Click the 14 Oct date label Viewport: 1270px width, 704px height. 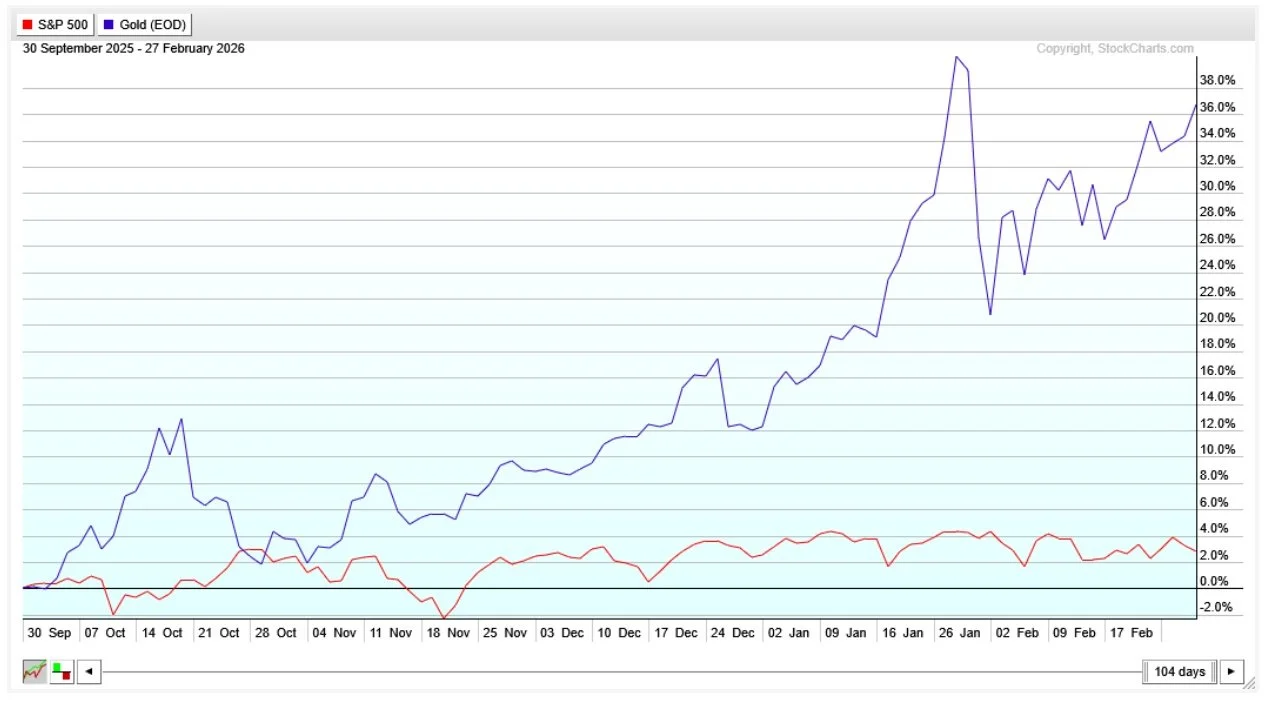coord(162,633)
